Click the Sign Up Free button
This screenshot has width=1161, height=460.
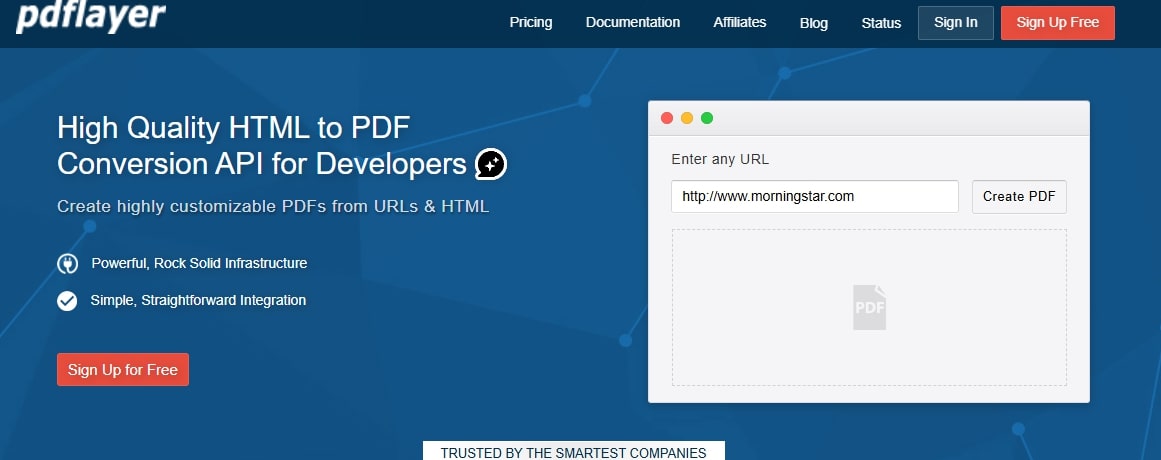1057,22
